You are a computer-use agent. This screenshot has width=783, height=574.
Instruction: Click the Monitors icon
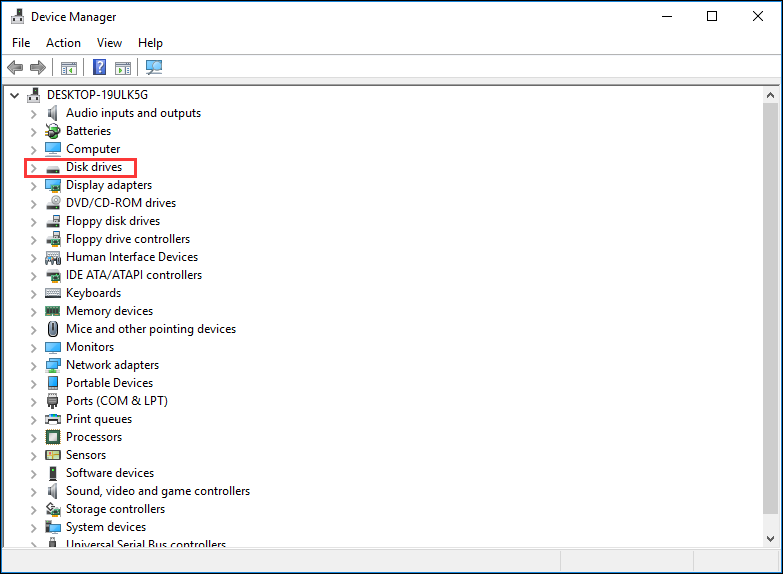pyautogui.click(x=52, y=347)
